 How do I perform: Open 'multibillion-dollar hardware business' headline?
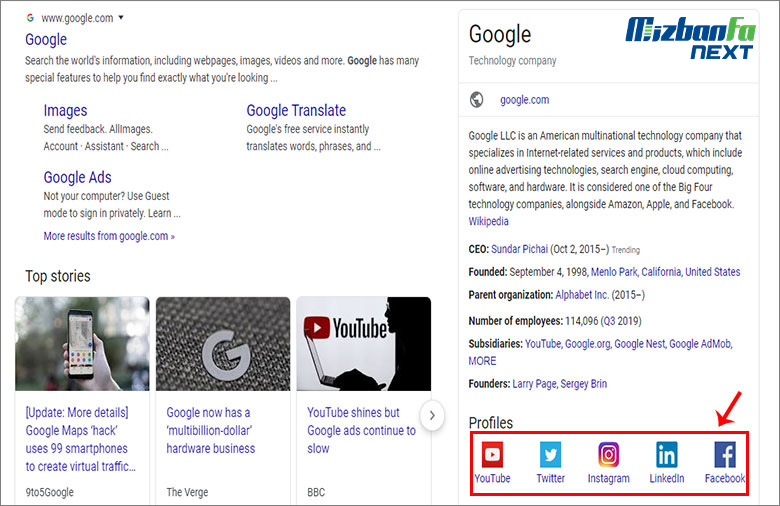(x=210, y=430)
